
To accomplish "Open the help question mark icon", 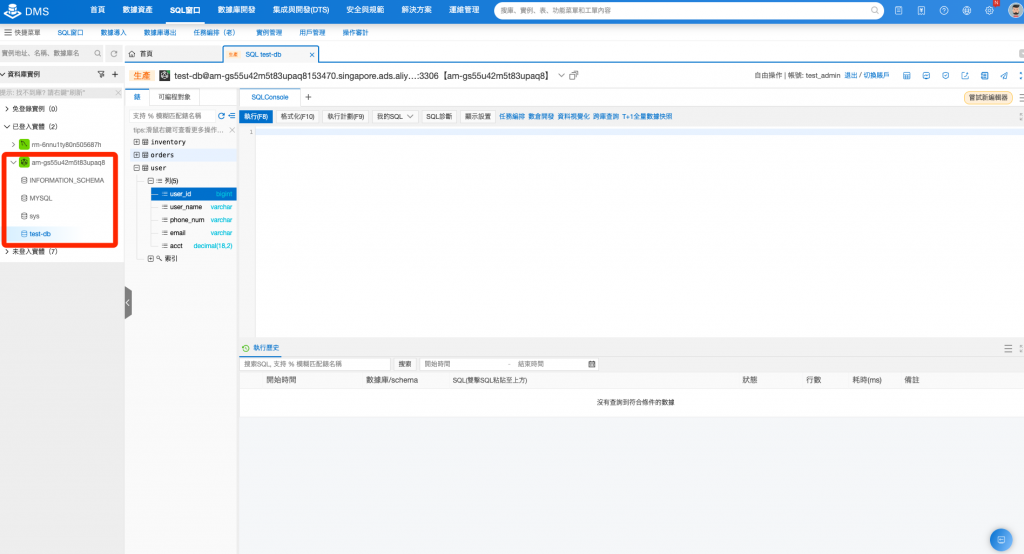I will [x=944, y=10].
